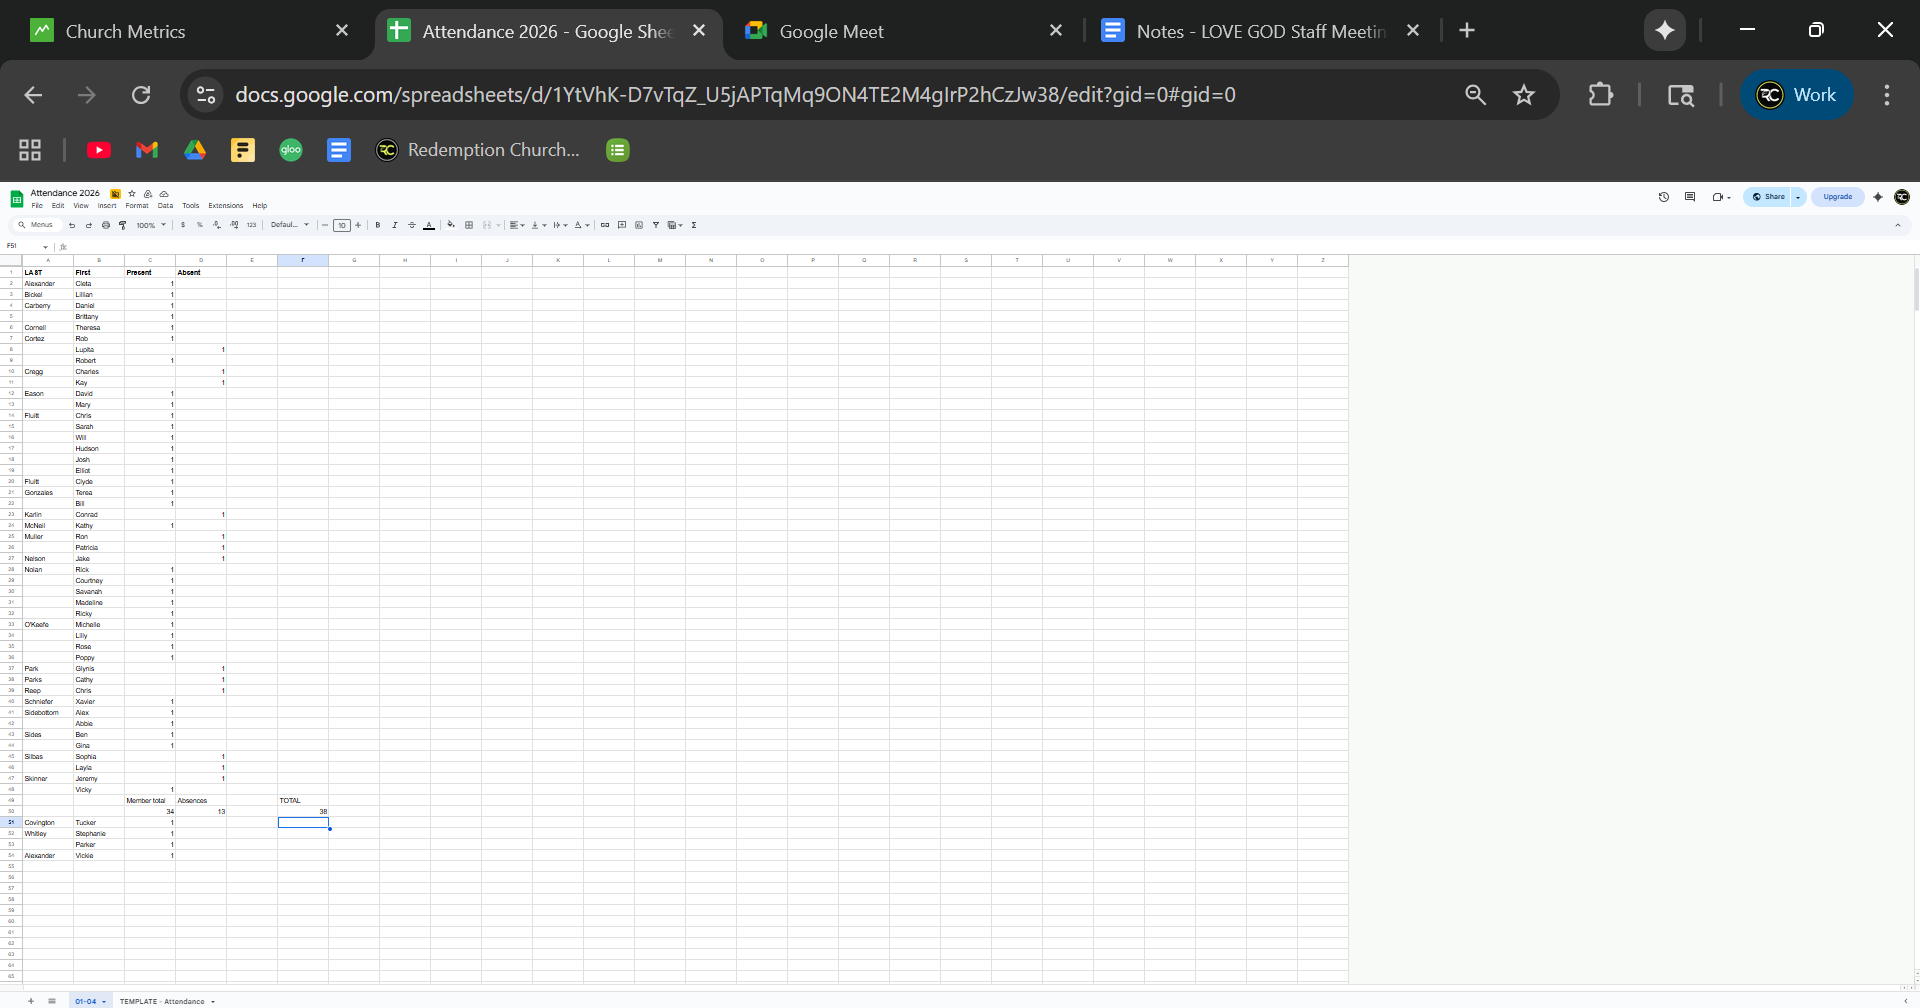Open the Format menu

137,206
